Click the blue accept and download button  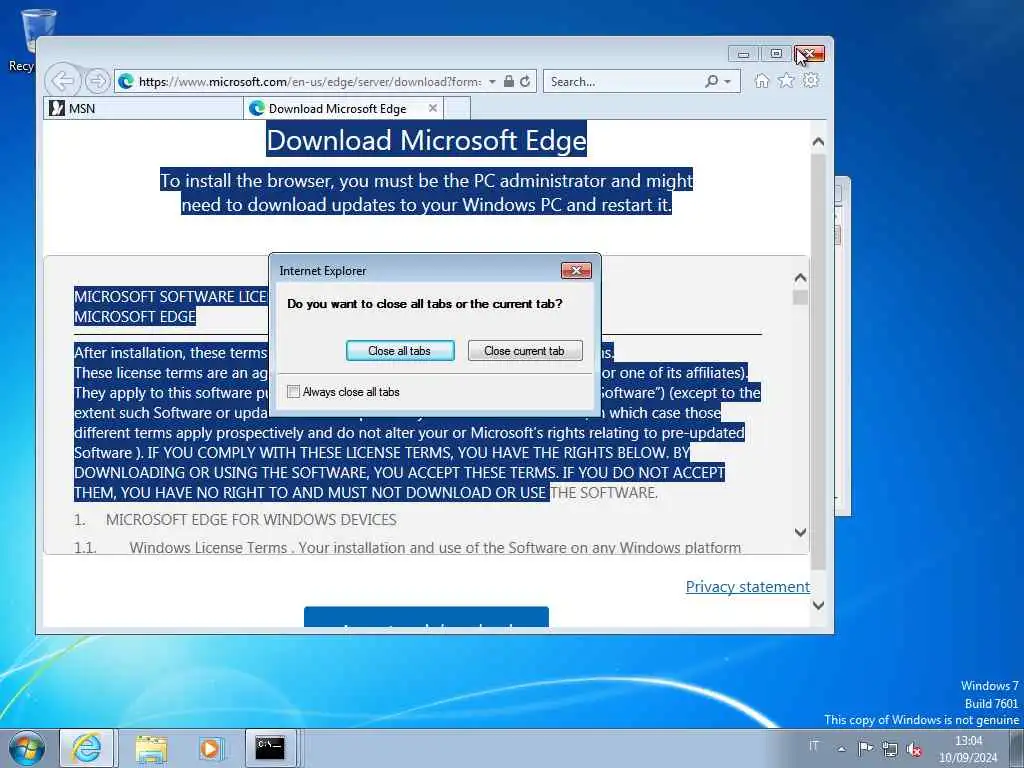click(426, 617)
